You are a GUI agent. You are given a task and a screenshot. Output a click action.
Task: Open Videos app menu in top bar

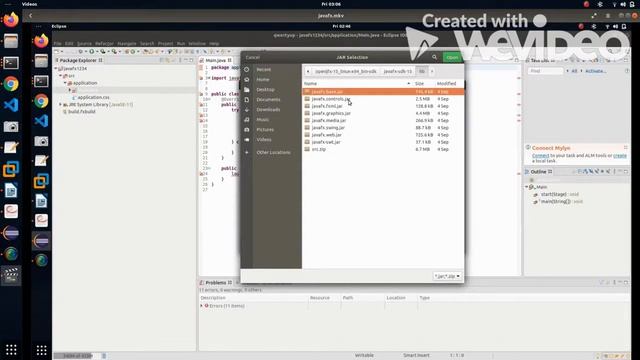coord(29,4)
